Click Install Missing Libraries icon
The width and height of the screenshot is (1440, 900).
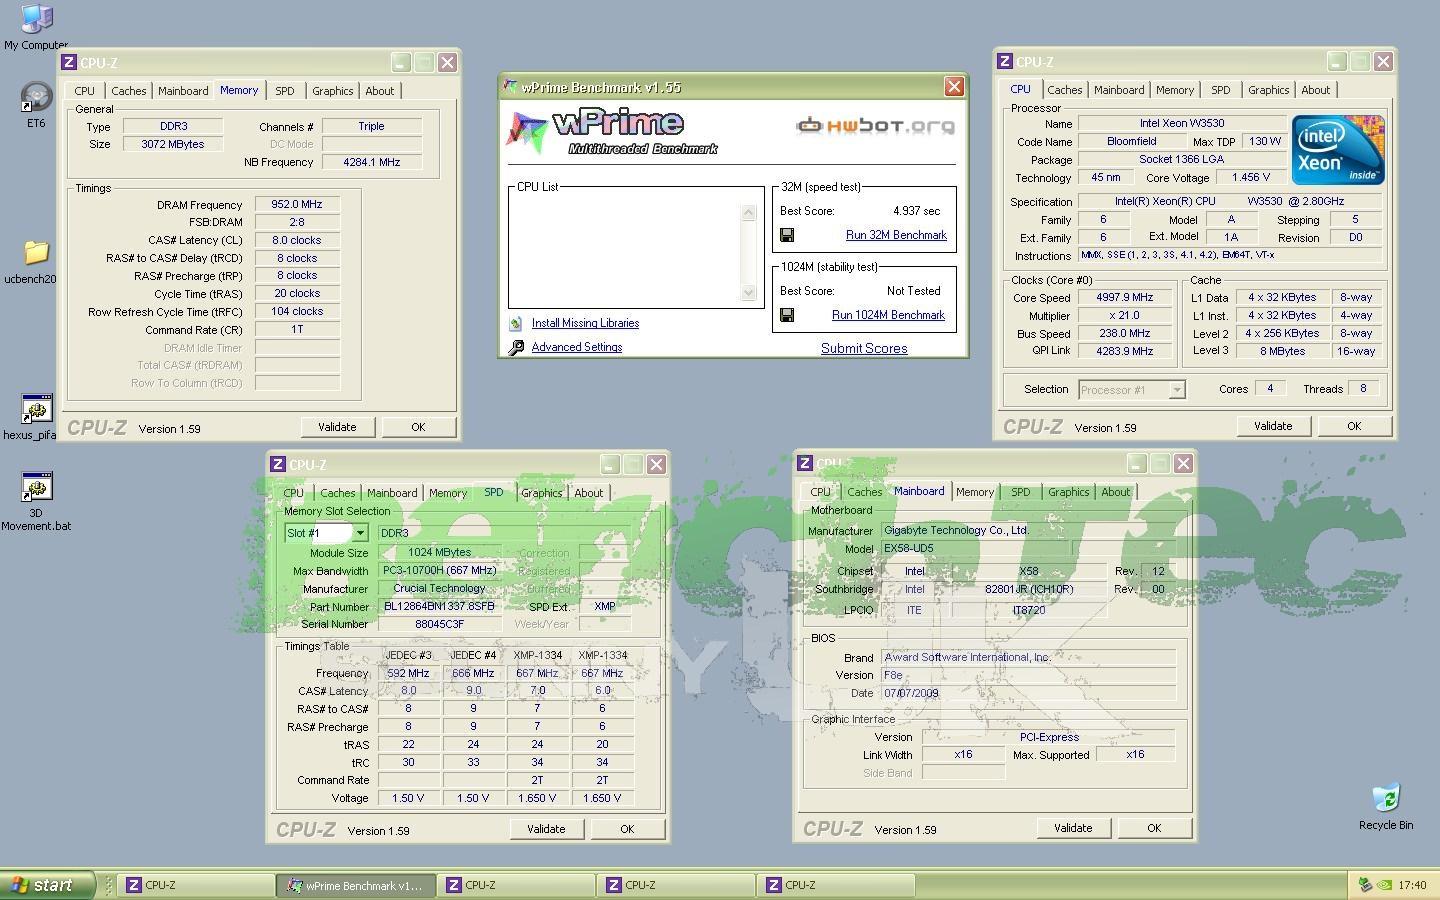pos(516,323)
